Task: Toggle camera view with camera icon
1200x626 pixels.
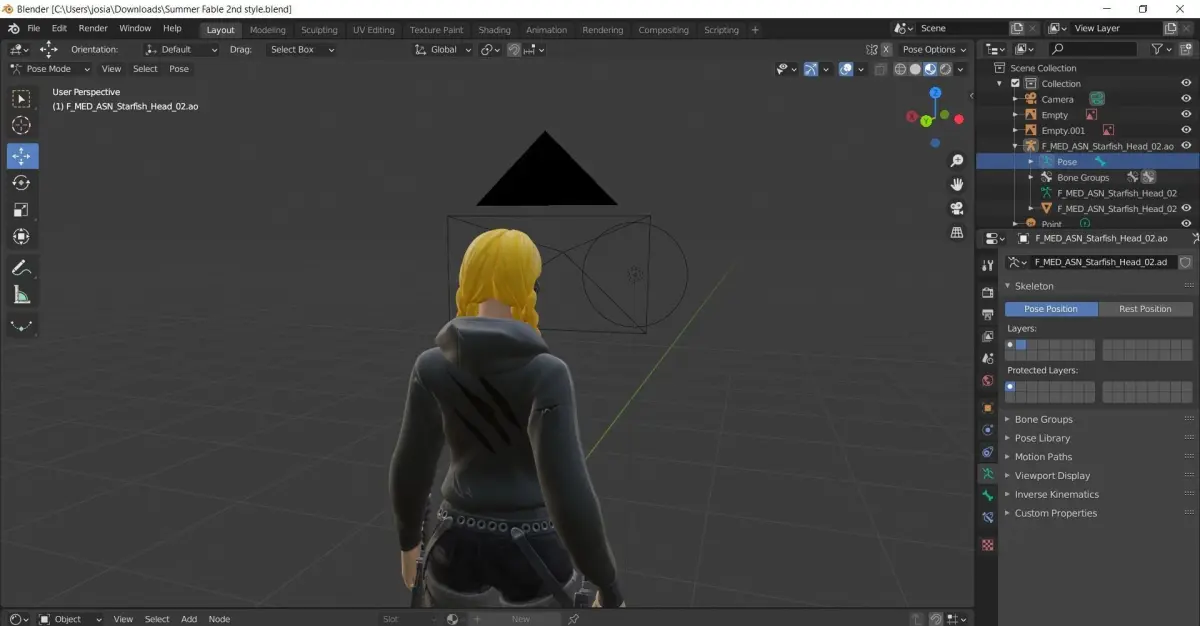Action: [x=957, y=209]
